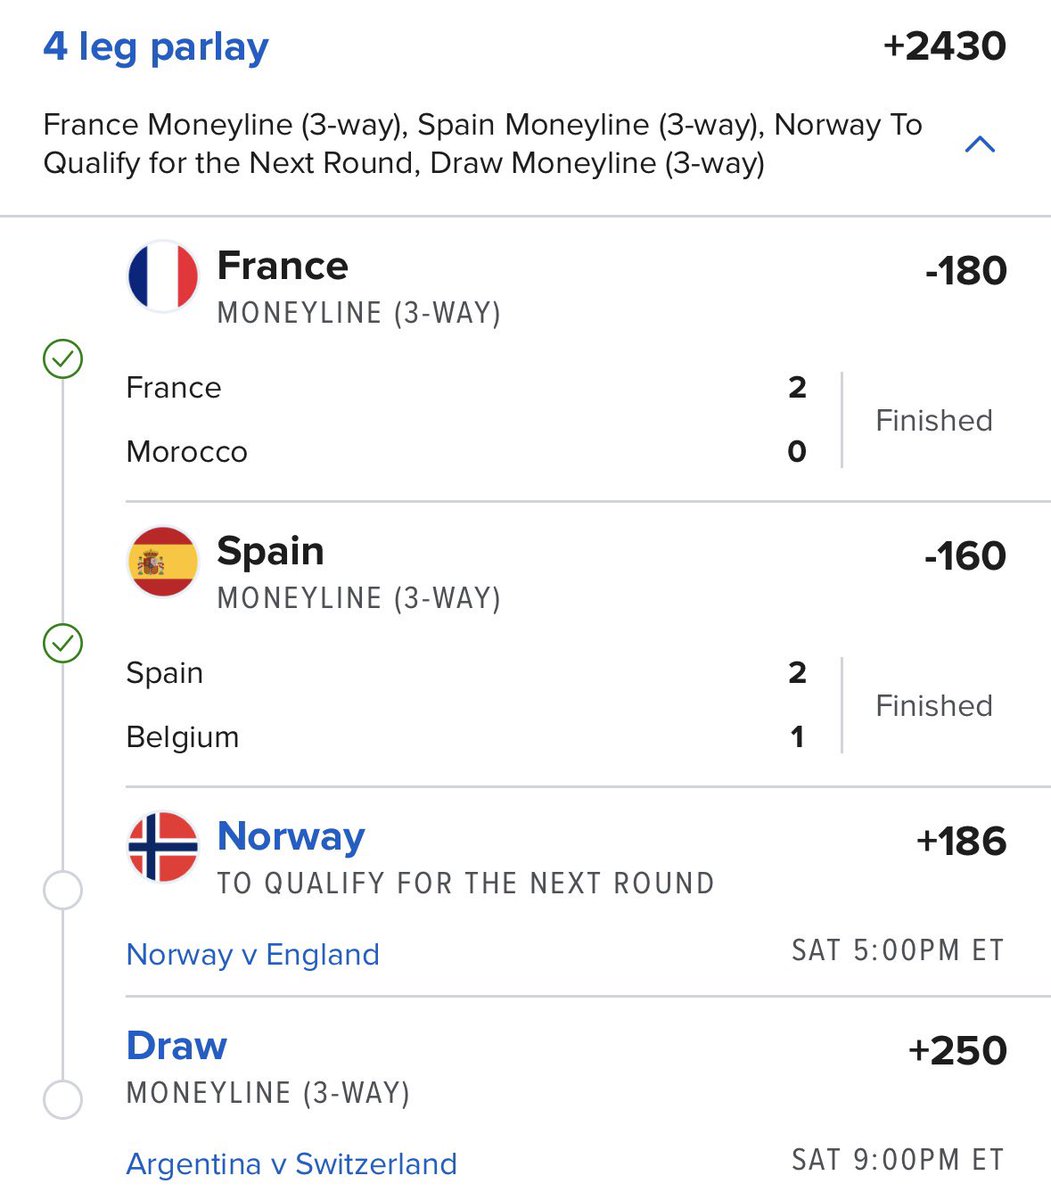Click the +250 Draw odds
This screenshot has width=1051, height=1200.
click(957, 1050)
